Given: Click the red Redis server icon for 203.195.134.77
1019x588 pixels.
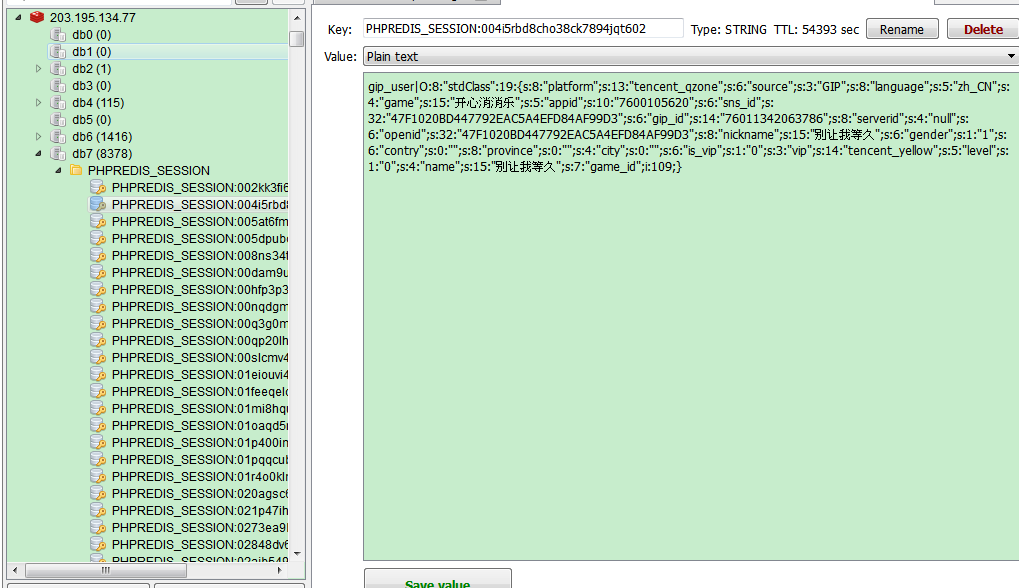Looking at the screenshot, I should click(37, 18).
